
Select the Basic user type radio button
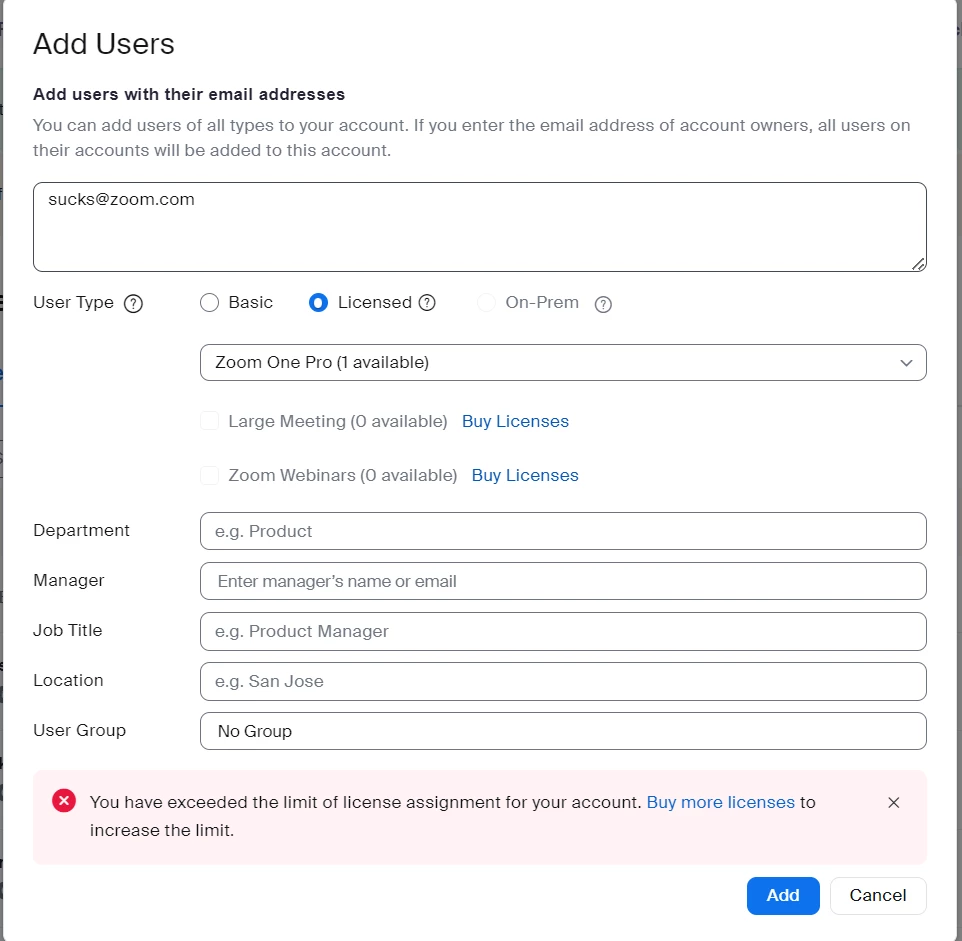209,302
